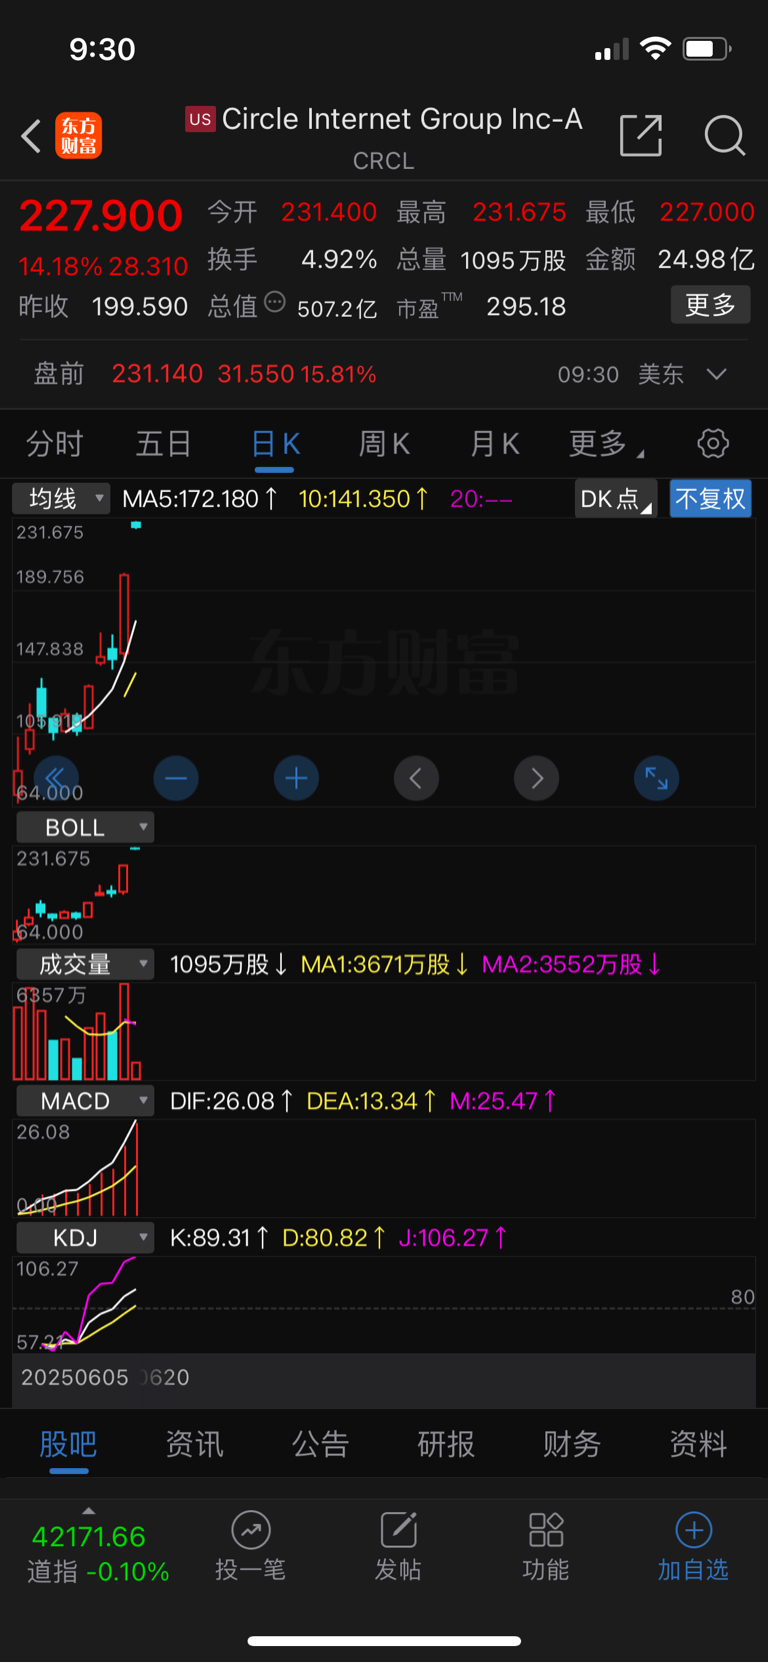The width and height of the screenshot is (768, 1663).
Task: Shift chart left with arrow icon
Action: (416, 778)
